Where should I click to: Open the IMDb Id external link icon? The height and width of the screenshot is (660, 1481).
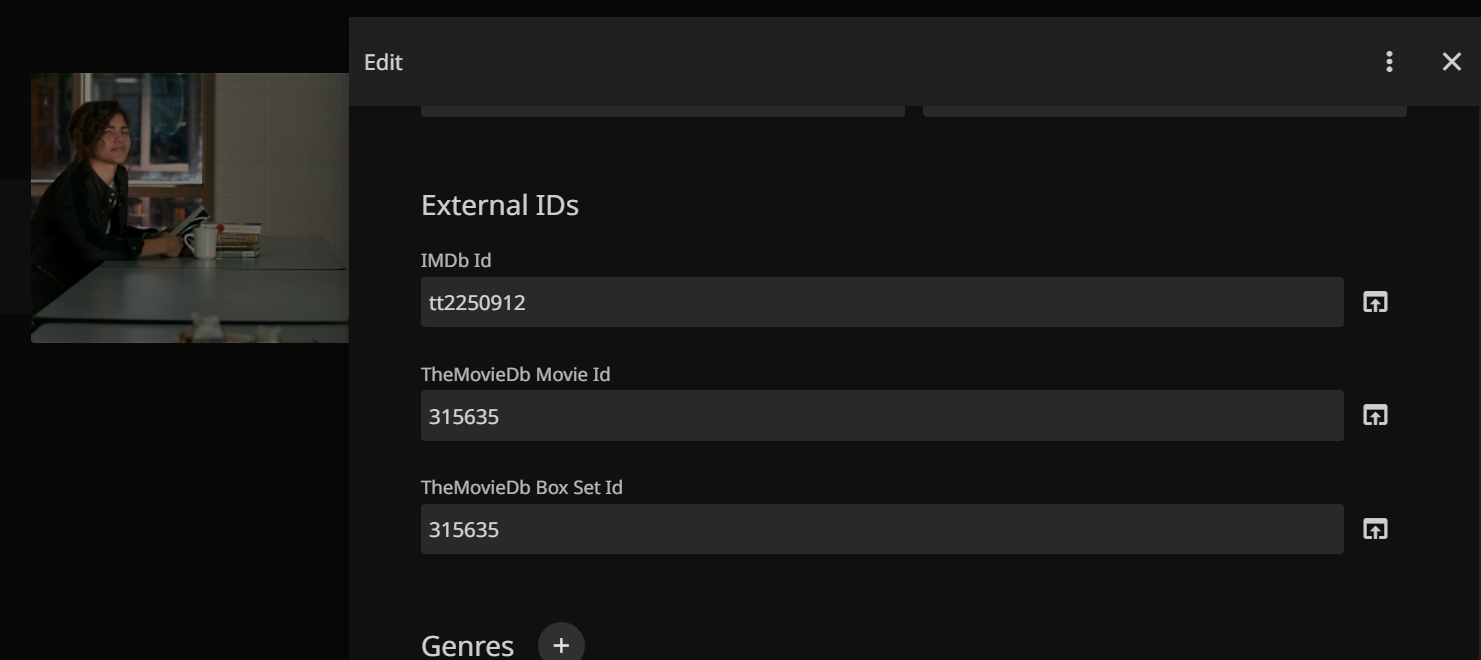pos(1375,302)
